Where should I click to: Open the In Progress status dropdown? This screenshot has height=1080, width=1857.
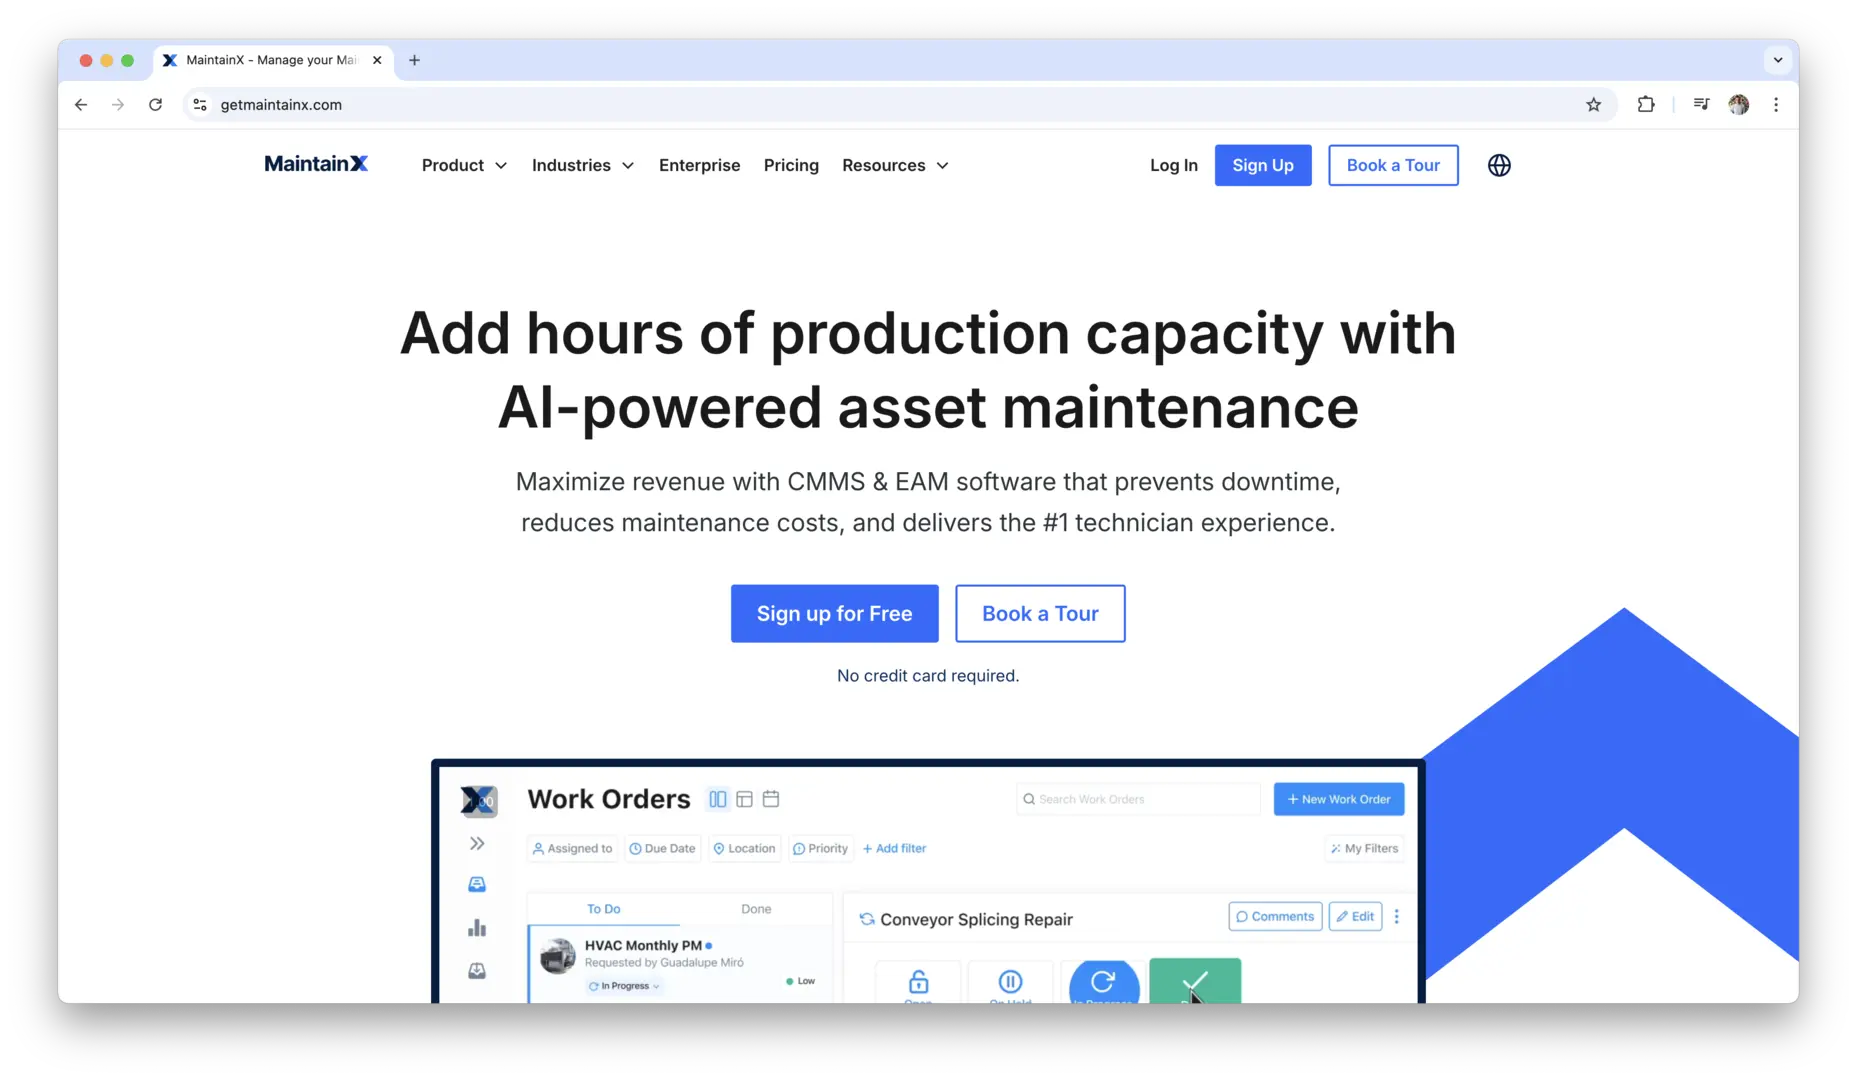[x=624, y=986]
